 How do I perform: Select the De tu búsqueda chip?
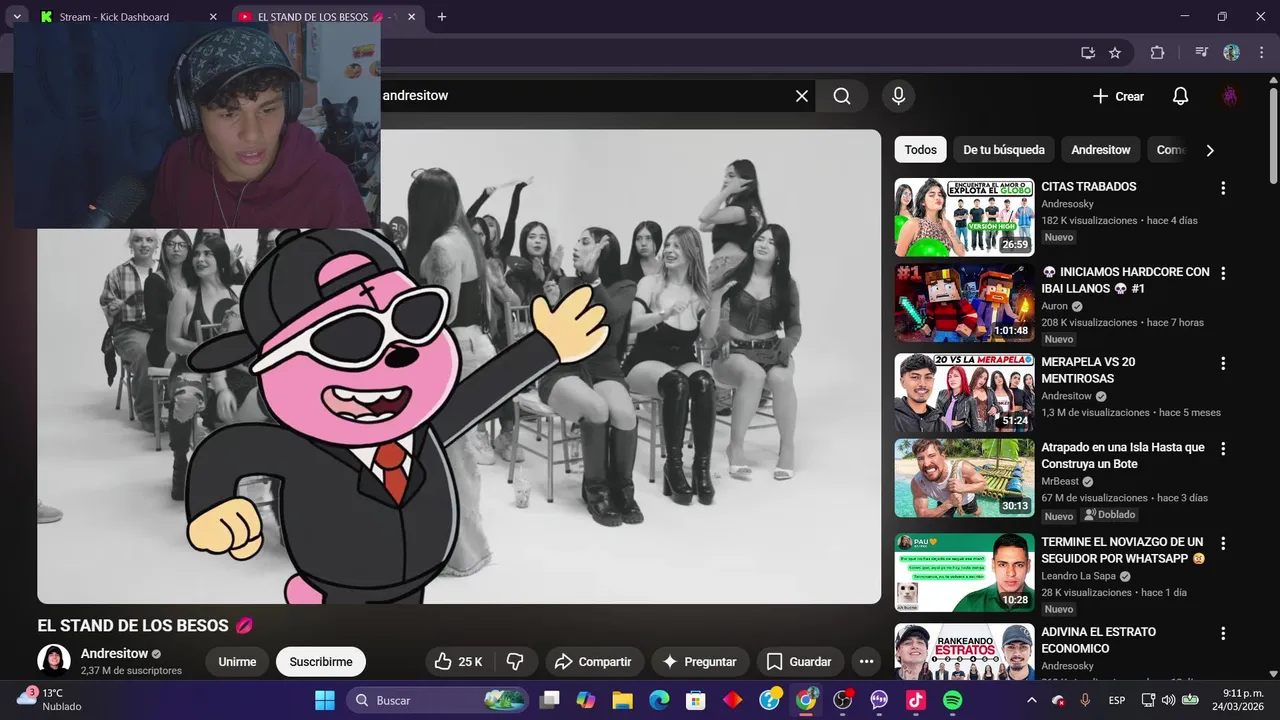click(1003, 150)
